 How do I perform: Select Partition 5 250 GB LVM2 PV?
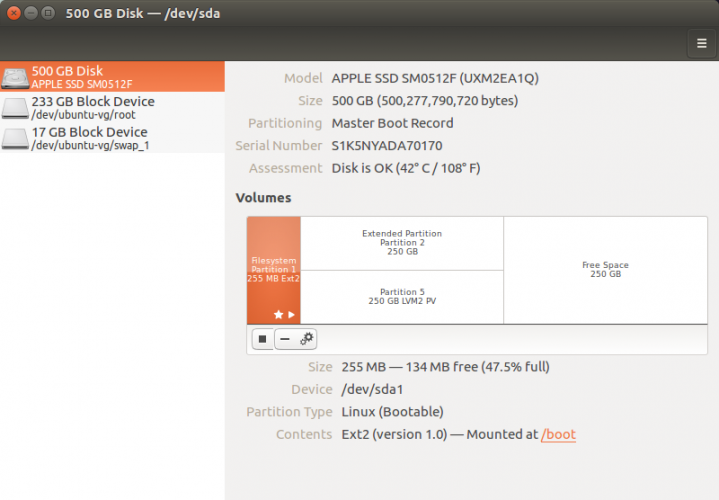pos(402,297)
